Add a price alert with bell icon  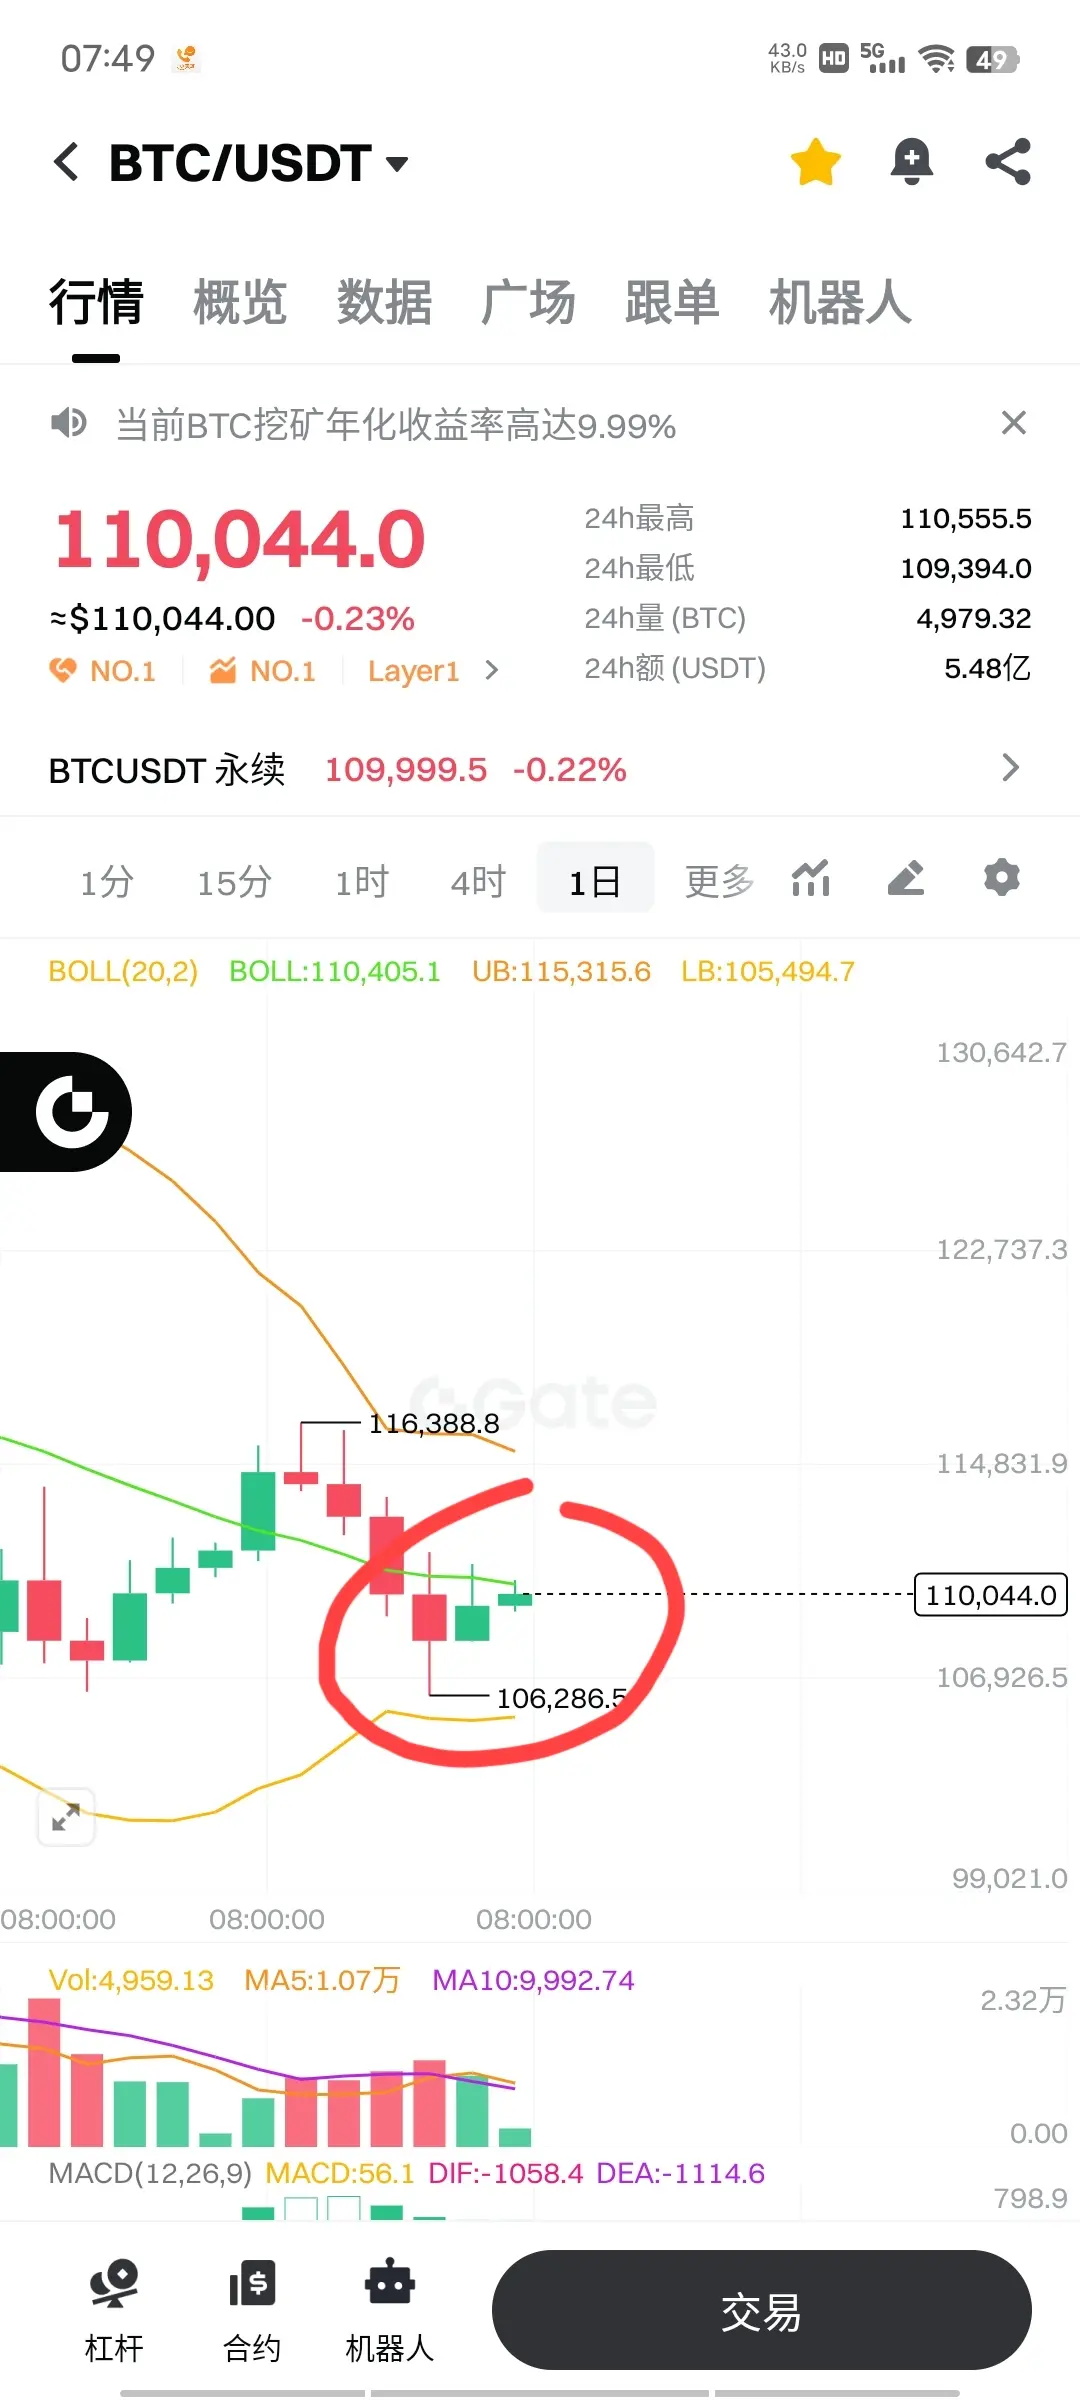911,162
